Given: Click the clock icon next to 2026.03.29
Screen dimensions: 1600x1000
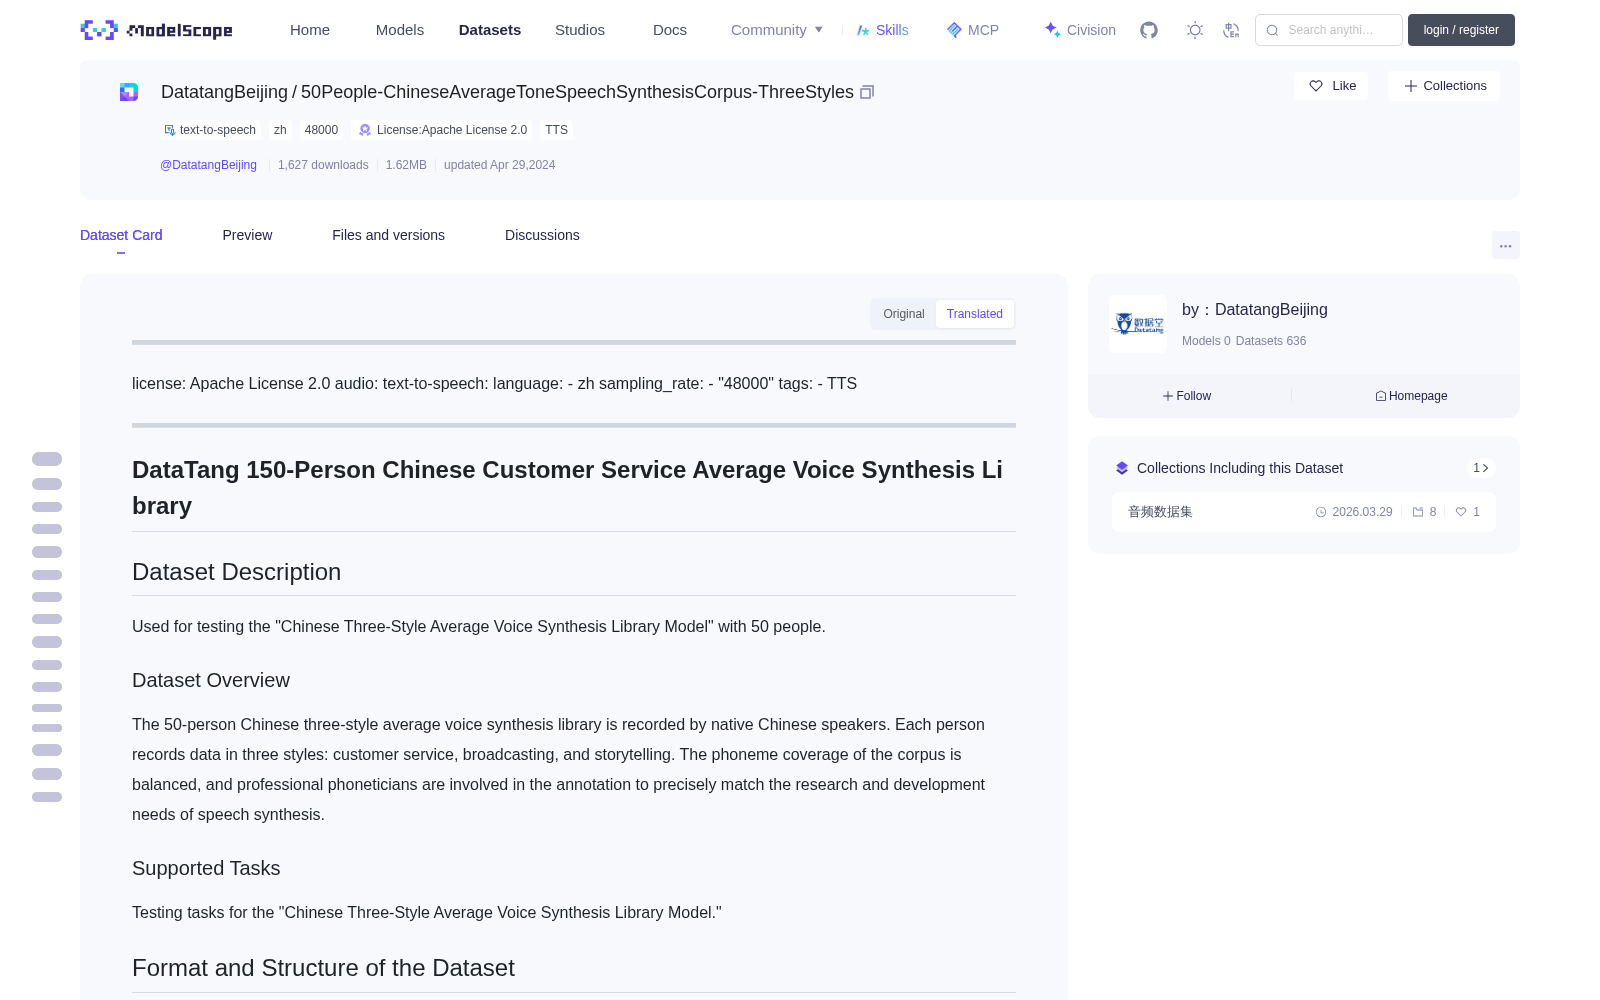Looking at the screenshot, I should [x=1321, y=512].
